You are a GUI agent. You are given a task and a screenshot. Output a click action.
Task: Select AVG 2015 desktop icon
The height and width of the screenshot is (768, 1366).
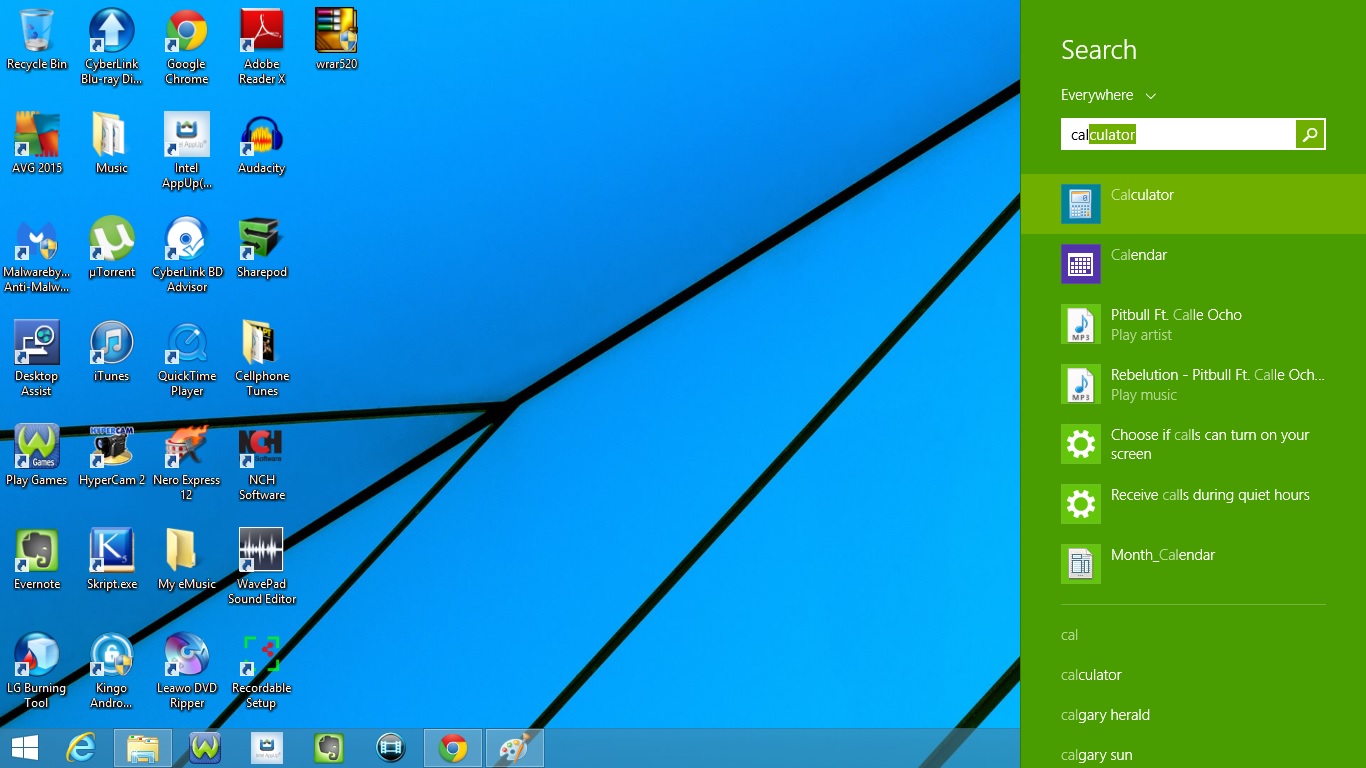point(37,143)
